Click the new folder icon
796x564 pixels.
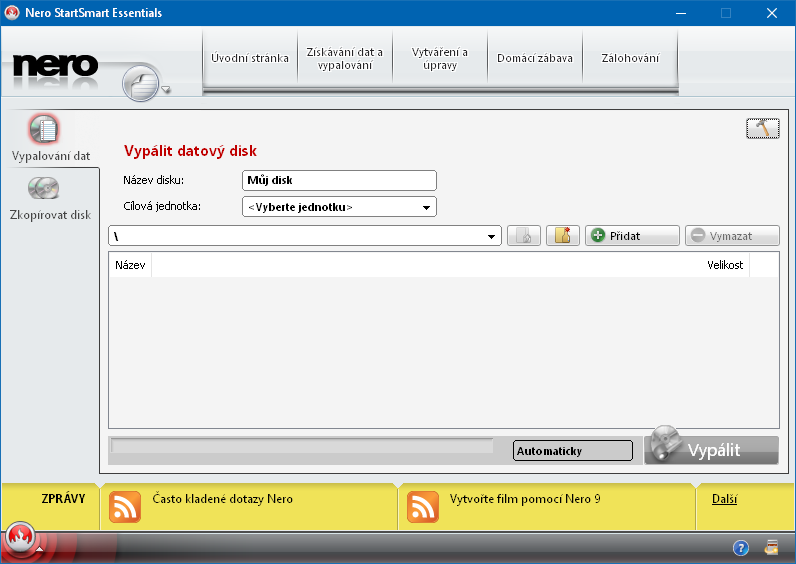coord(563,236)
